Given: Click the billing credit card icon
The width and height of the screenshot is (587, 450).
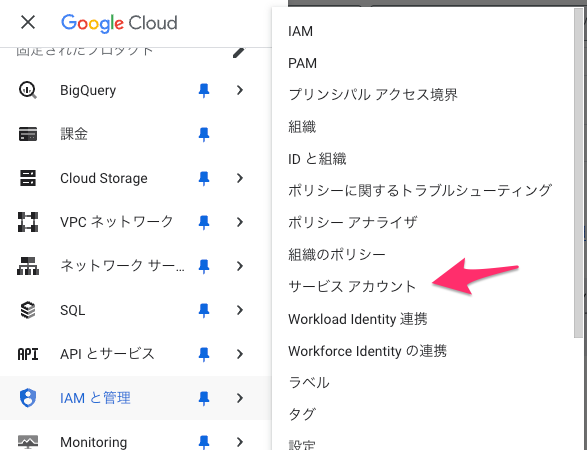Looking at the screenshot, I should click(28, 134).
